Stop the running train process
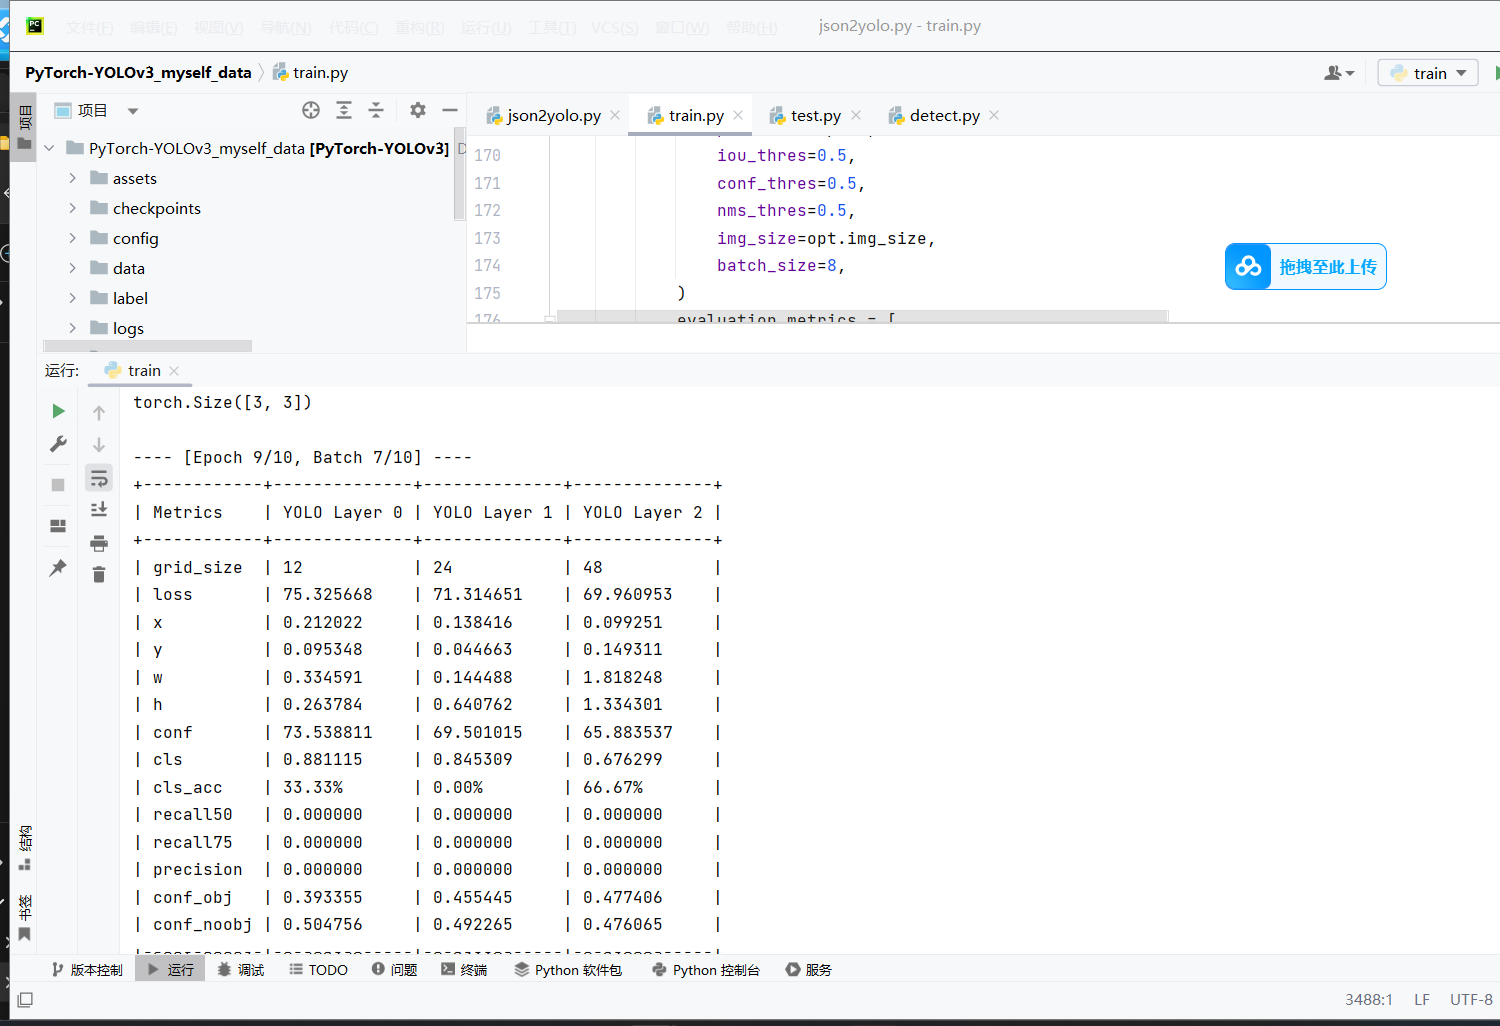The height and width of the screenshot is (1026, 1500). [x=58, y=485]
